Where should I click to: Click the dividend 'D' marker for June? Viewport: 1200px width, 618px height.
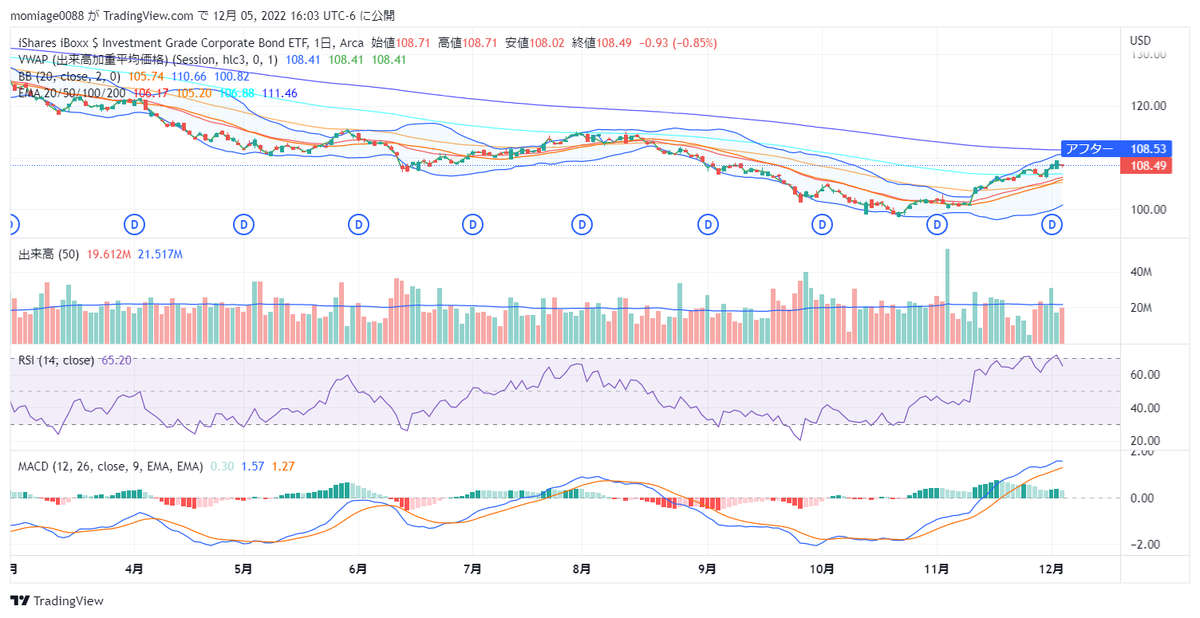[x=359, y=224]
